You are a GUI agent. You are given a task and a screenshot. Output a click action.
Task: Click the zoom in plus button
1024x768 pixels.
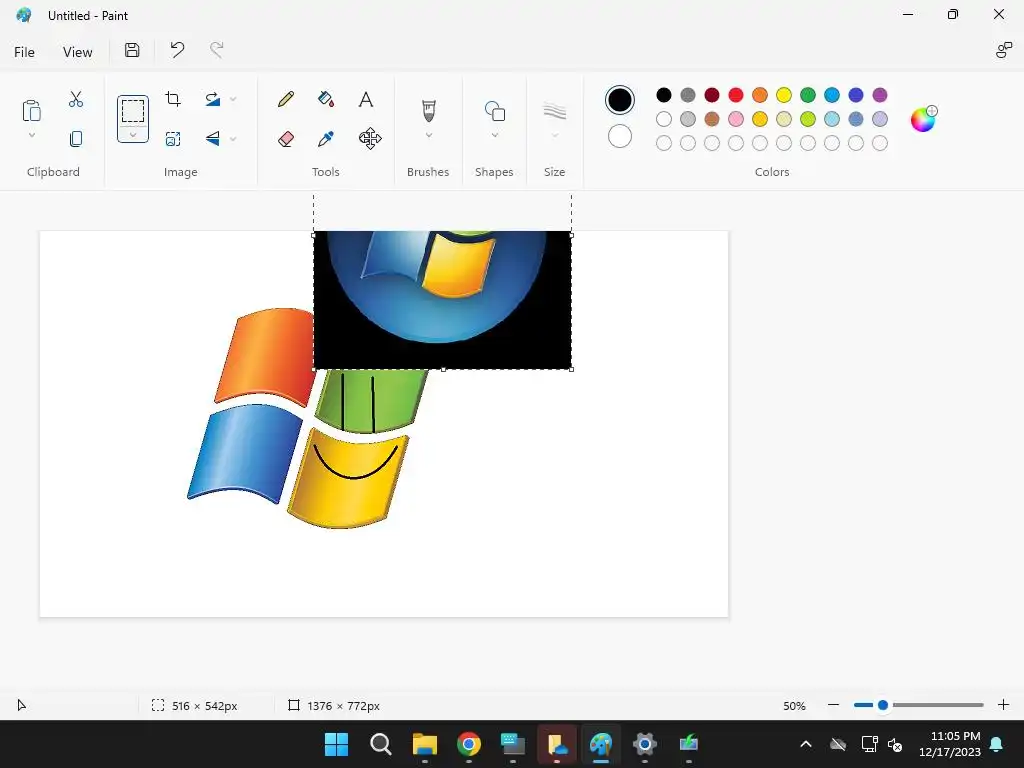pos(1004,705)
